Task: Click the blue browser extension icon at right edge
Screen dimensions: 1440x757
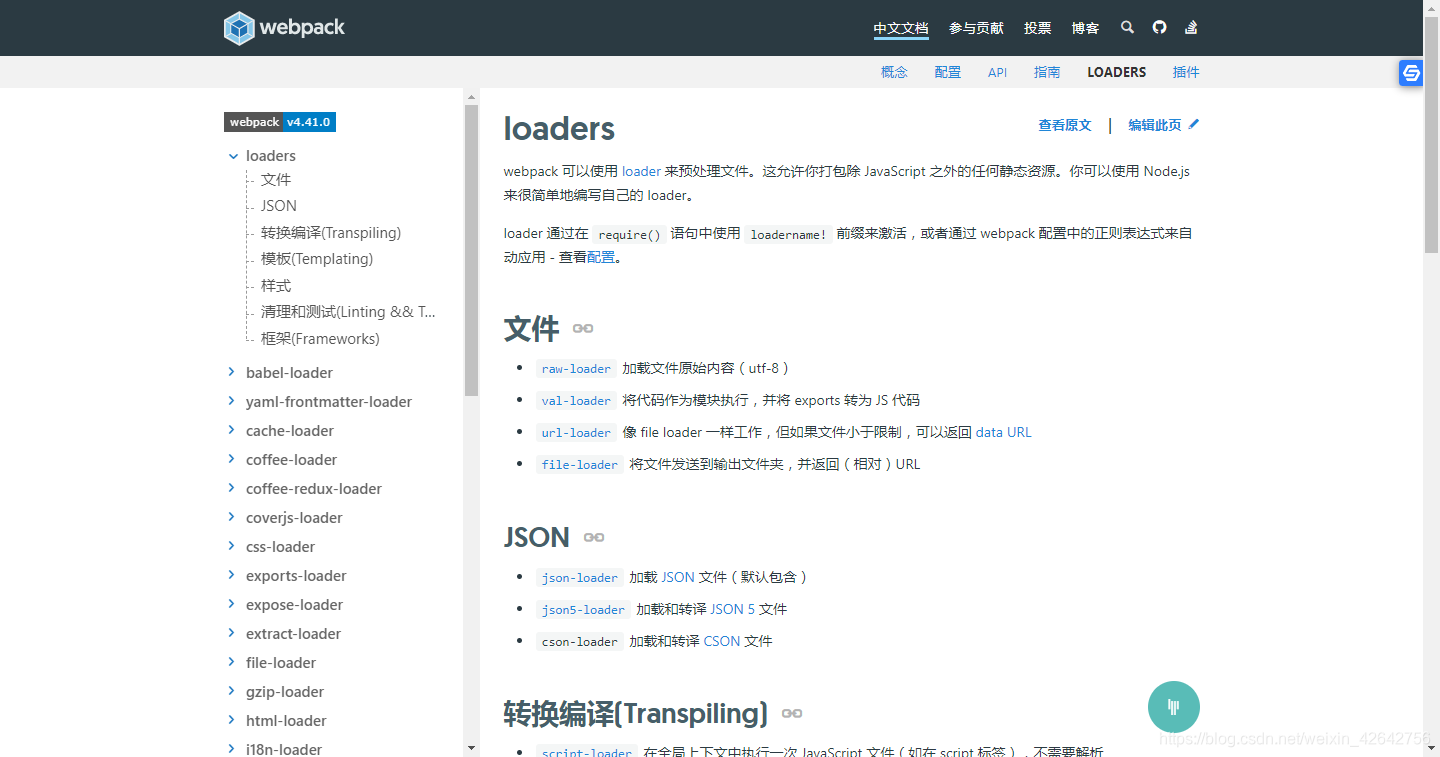Action: click(x=1411, y=73)
